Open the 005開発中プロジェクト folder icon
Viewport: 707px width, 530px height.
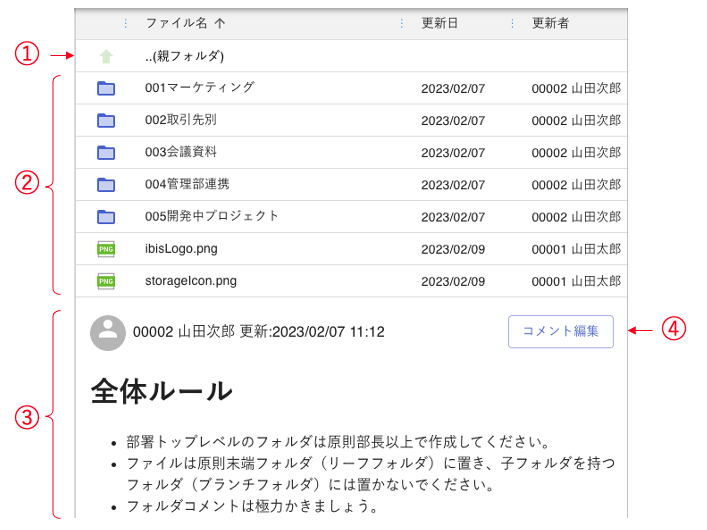point(106,216)
